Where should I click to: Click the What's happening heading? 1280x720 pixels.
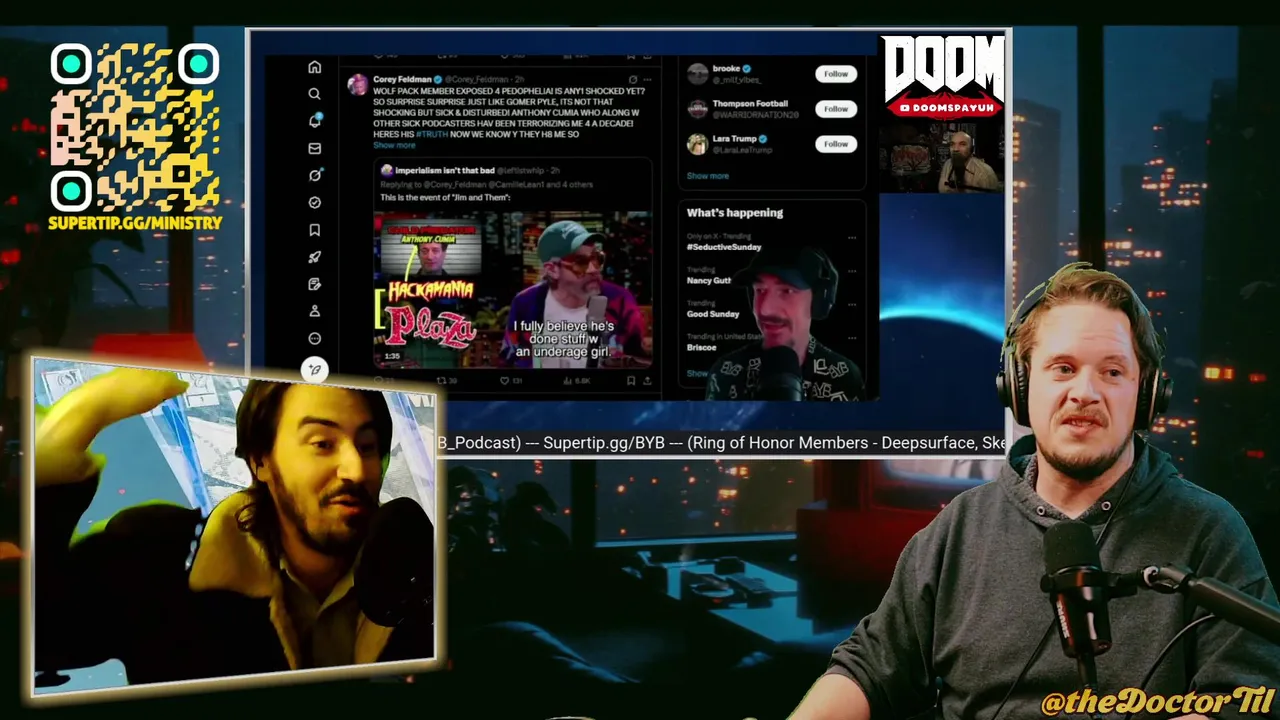tap(734, 213)
